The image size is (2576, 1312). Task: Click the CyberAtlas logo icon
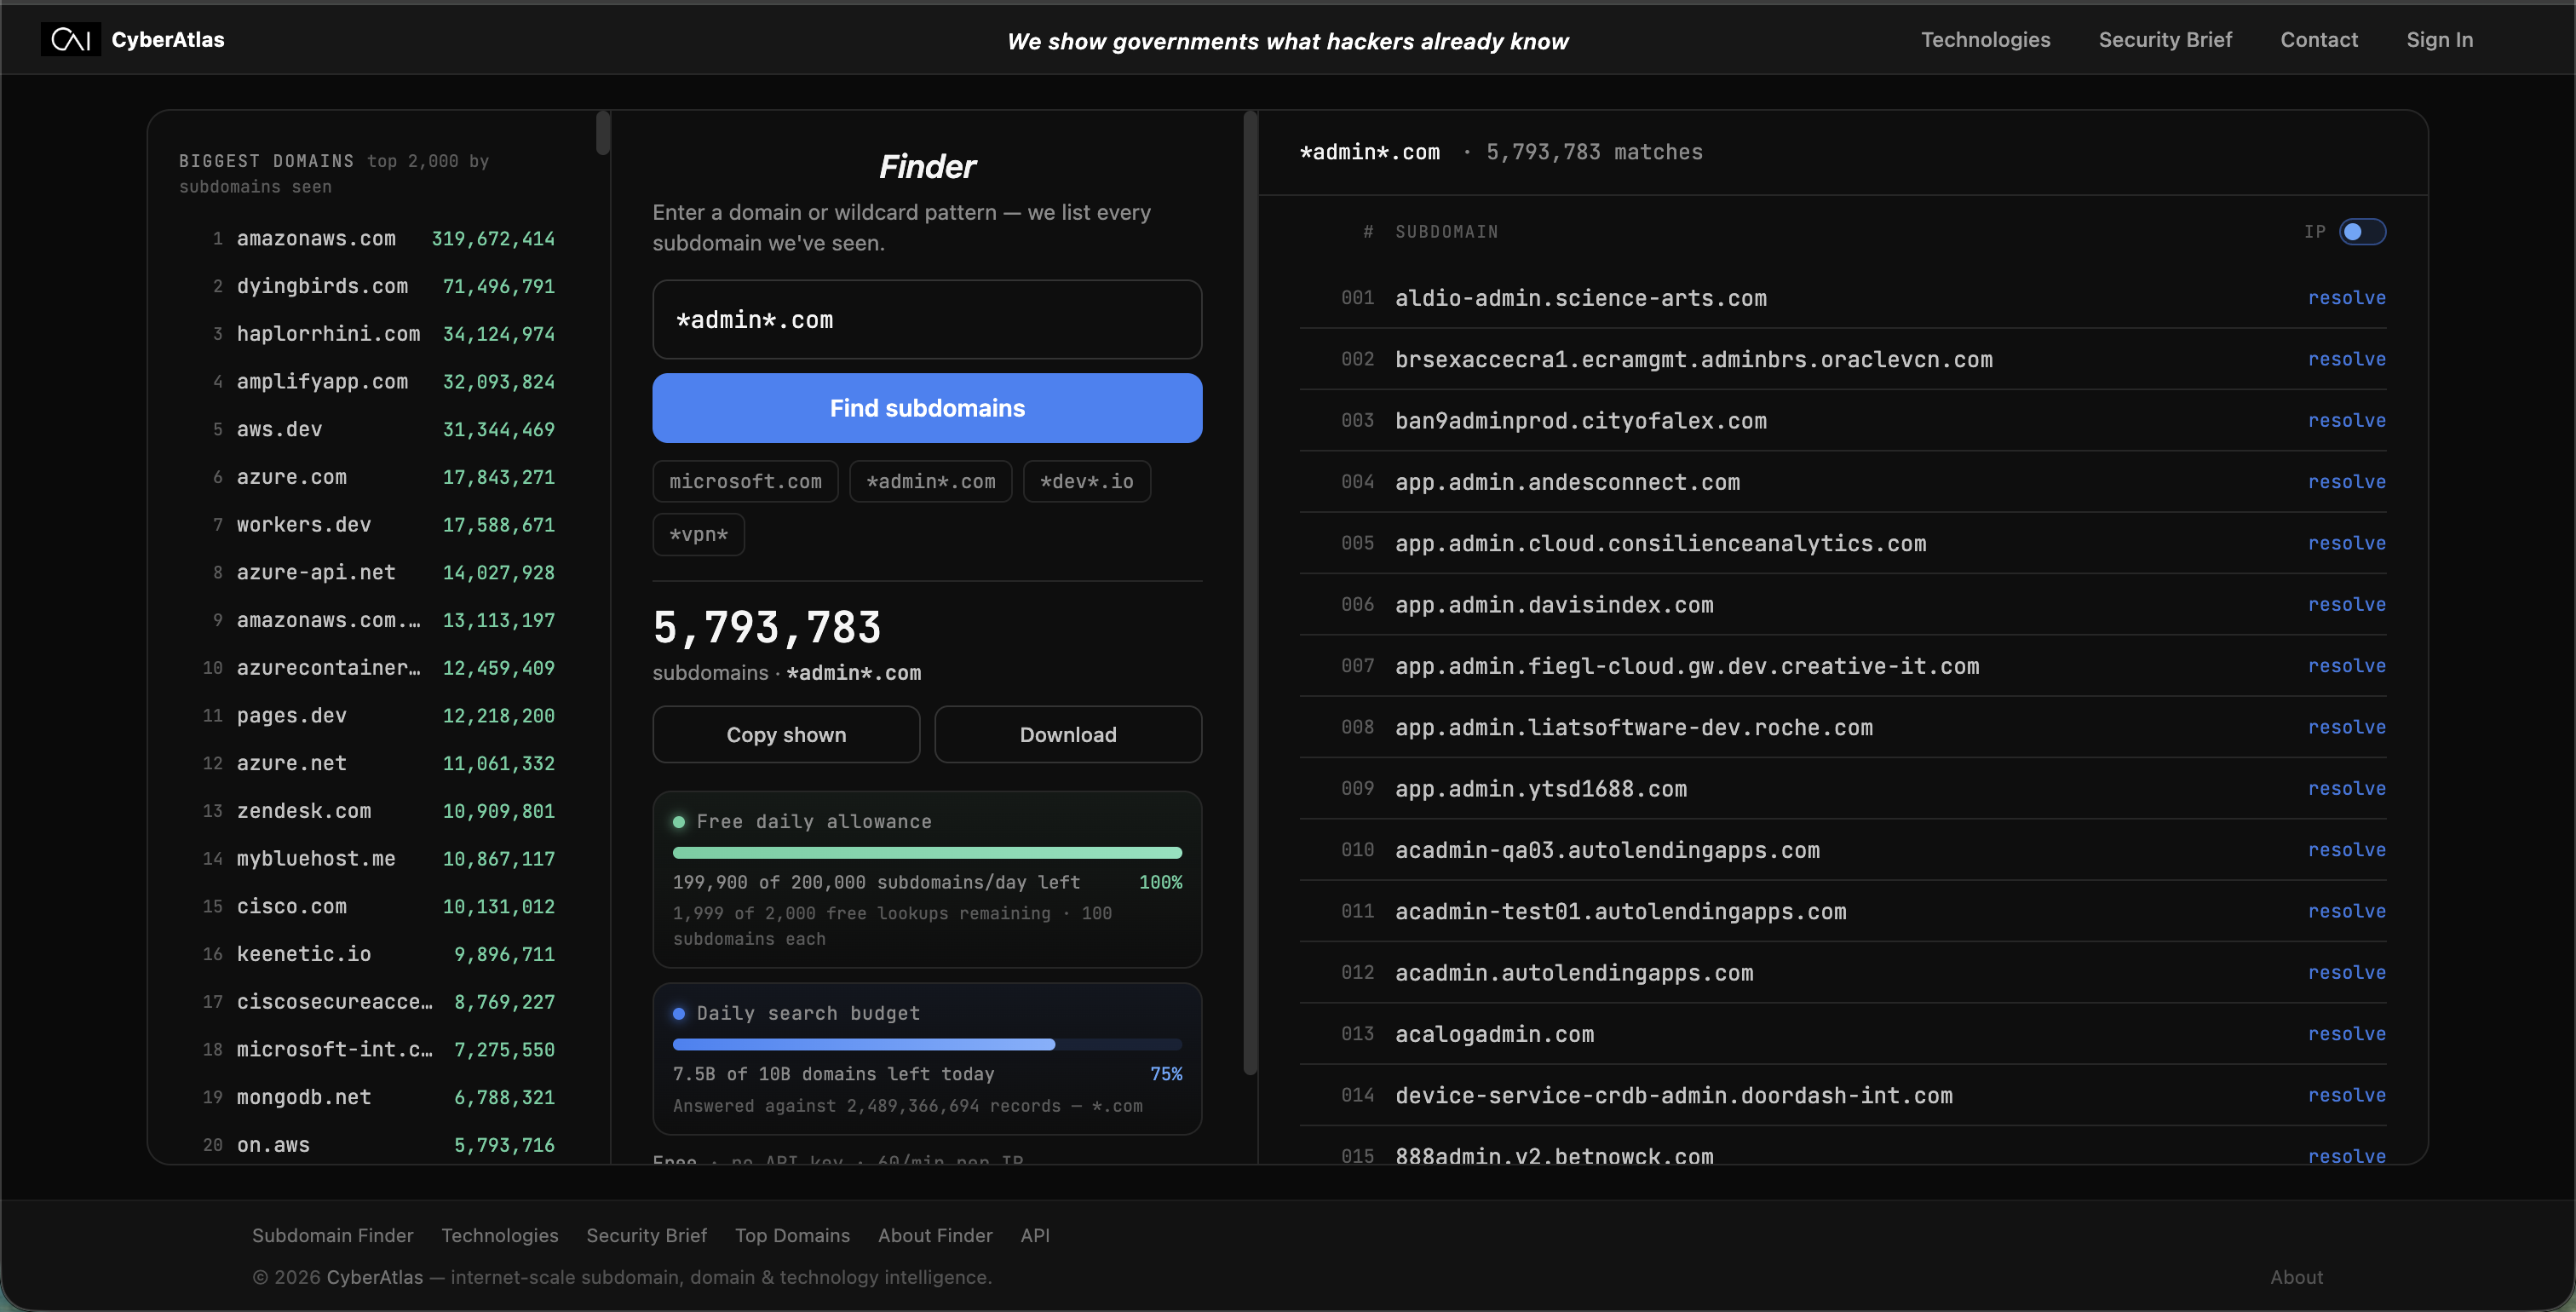(71, 40)
